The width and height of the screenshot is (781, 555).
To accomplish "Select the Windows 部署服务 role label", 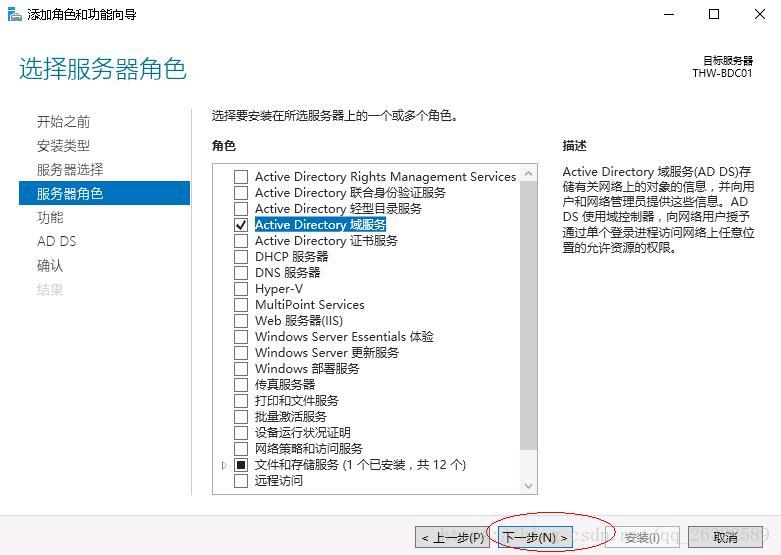I will pyautogui.click(x=307, y=369).
